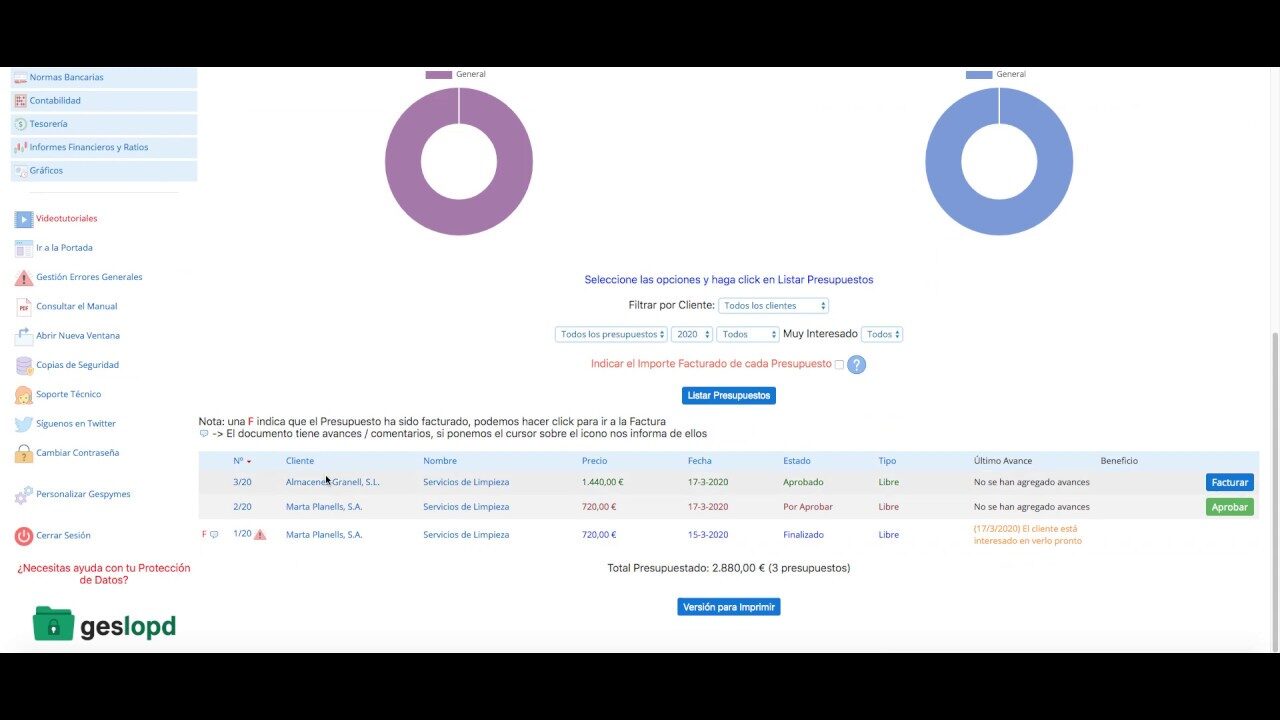This screenshot has width=1280, height=720.
Task: Open the Consultar el Manual PDF icon
Action: [24, 307]
